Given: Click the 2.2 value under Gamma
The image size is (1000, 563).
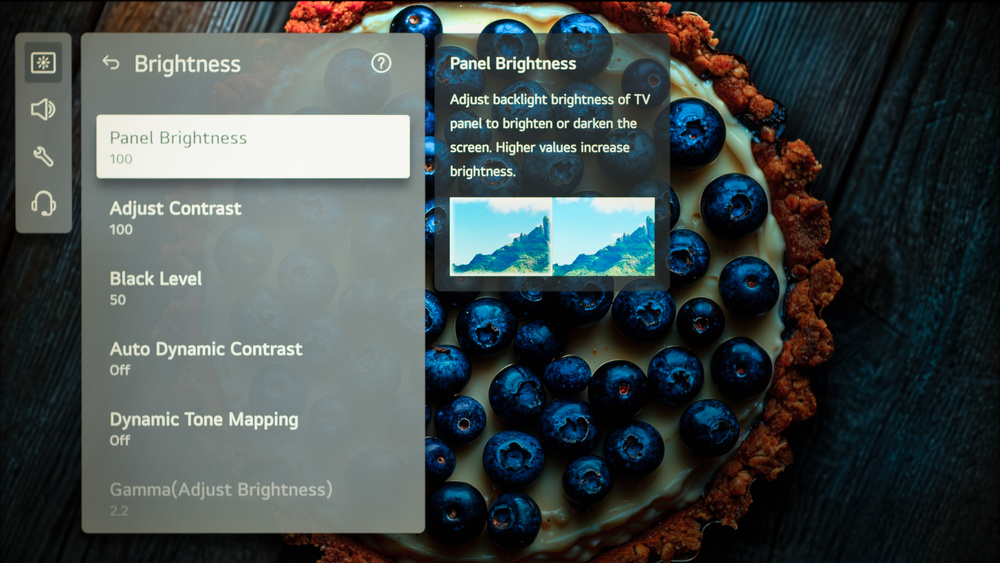Looking at the screenshot, I should click(x=119, y=511).
